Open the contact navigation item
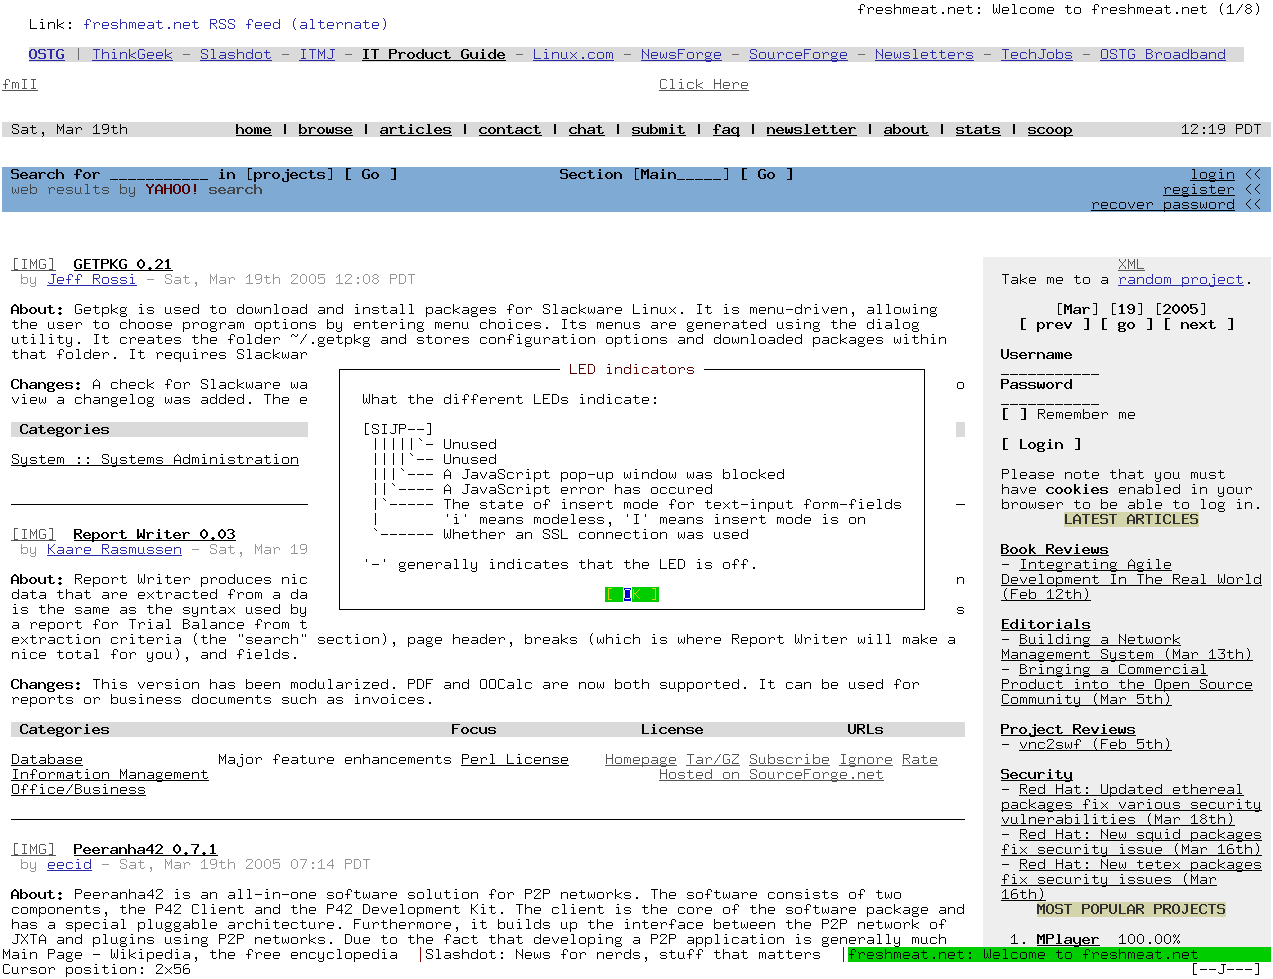Viewport: 1273px width, 979px height. click(x=509, y=129)
